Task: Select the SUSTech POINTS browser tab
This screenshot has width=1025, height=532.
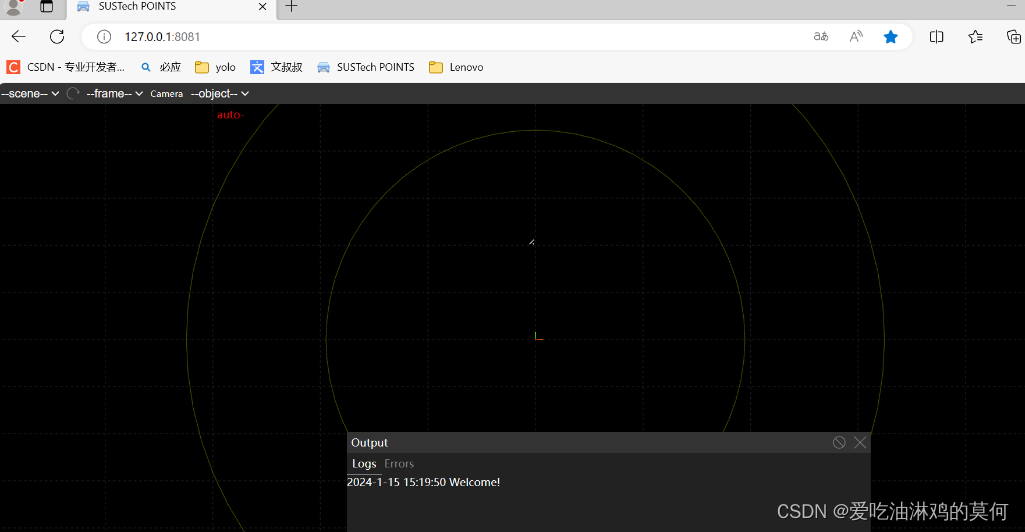Action: [x=171, y=7]
